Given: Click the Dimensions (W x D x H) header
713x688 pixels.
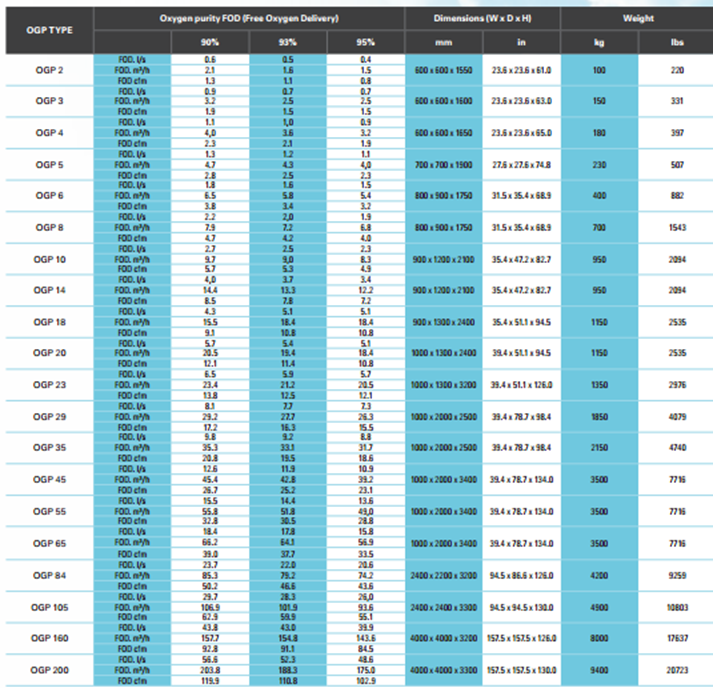Looking at the screenshot, I should click(482, 19).
